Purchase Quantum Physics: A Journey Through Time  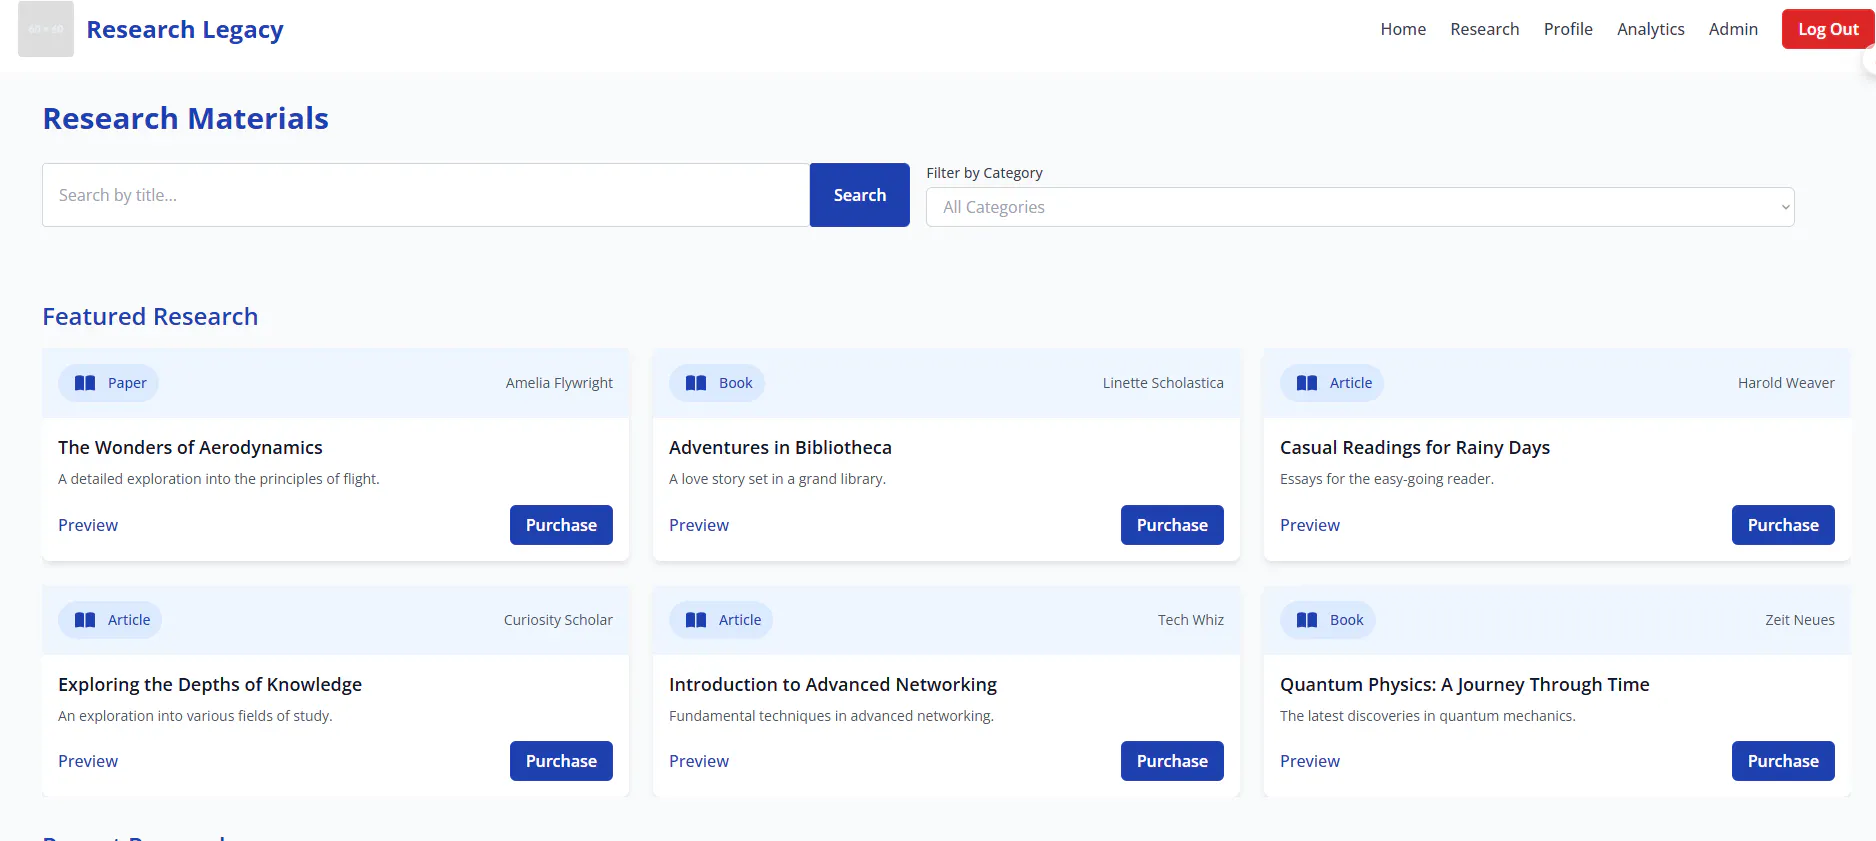point(1783,761)
